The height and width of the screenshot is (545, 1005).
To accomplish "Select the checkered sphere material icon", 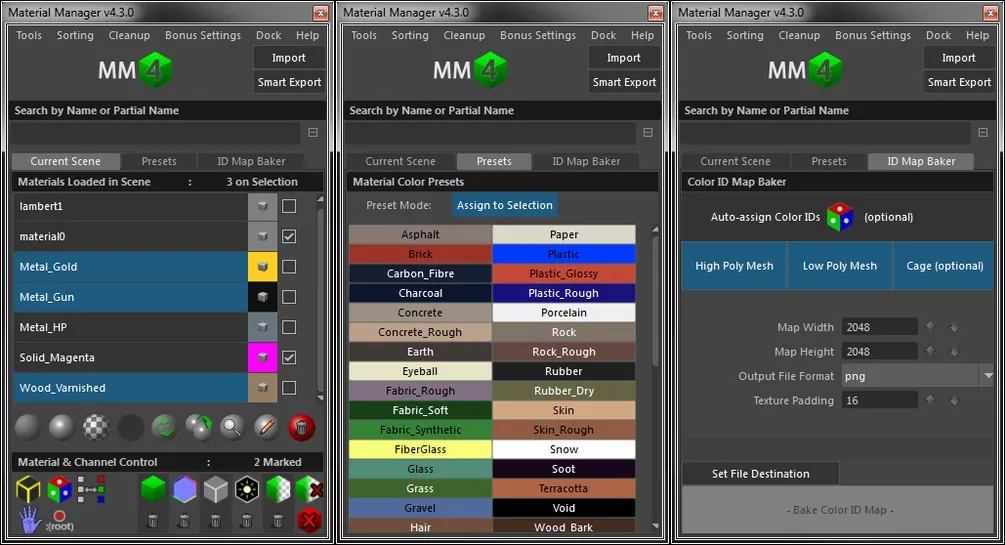I will 96,428.
